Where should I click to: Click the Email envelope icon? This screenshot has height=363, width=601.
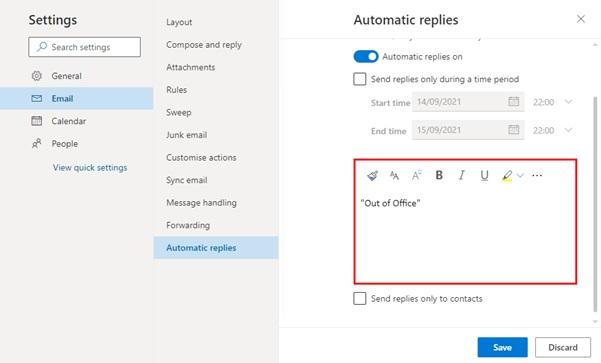(37, 99)
